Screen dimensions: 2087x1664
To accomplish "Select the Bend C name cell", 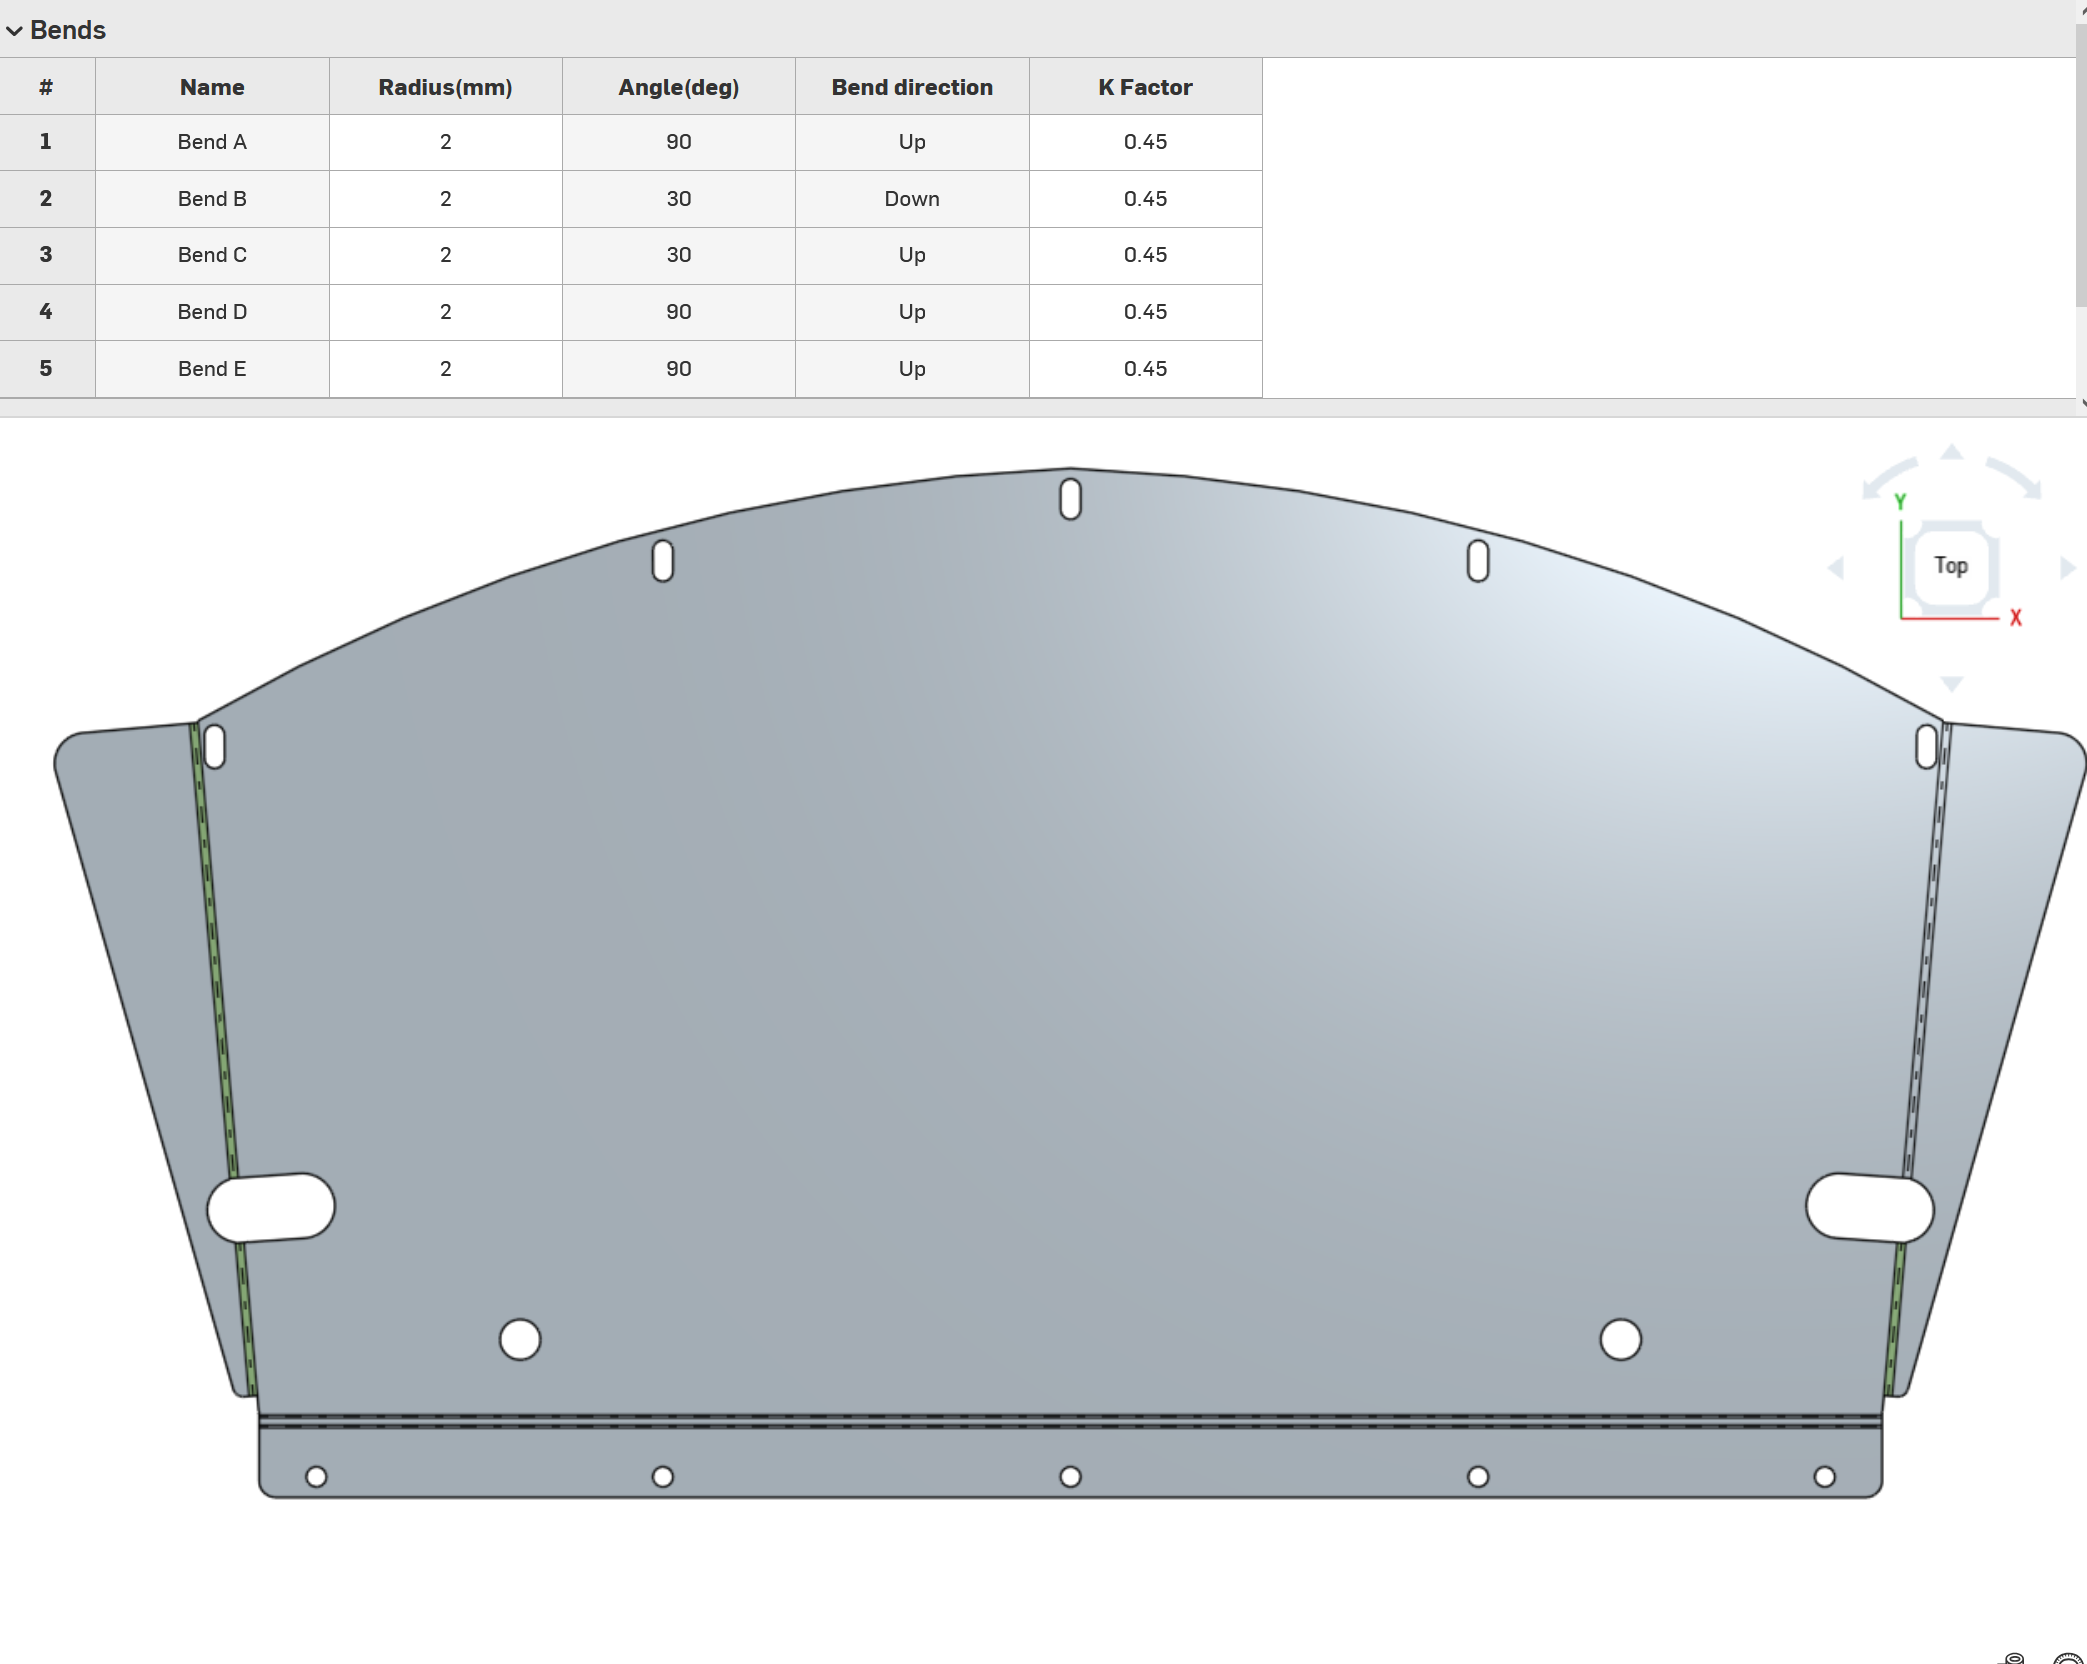I will (212, 255).
